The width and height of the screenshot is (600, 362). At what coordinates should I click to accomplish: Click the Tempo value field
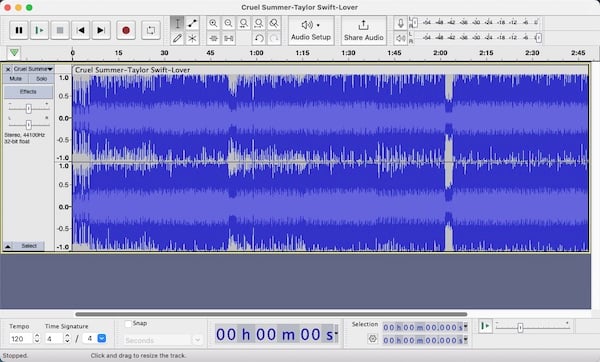[21, 339]
